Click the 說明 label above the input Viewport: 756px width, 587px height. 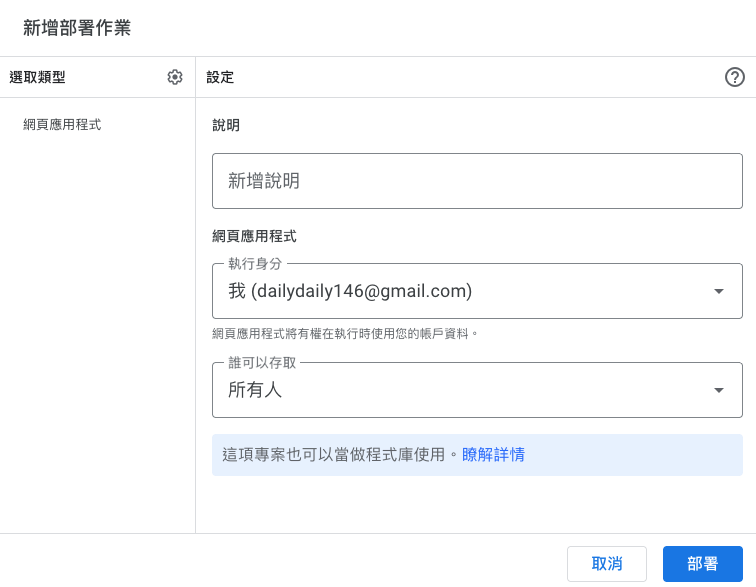[226, 125]
